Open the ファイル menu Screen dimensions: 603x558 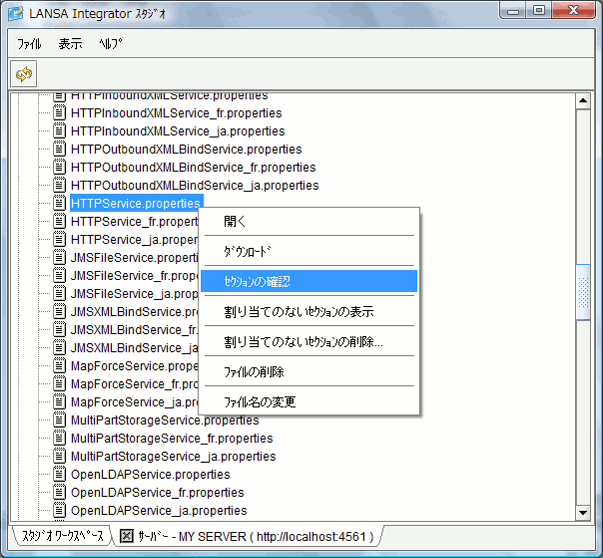point(29,44)
